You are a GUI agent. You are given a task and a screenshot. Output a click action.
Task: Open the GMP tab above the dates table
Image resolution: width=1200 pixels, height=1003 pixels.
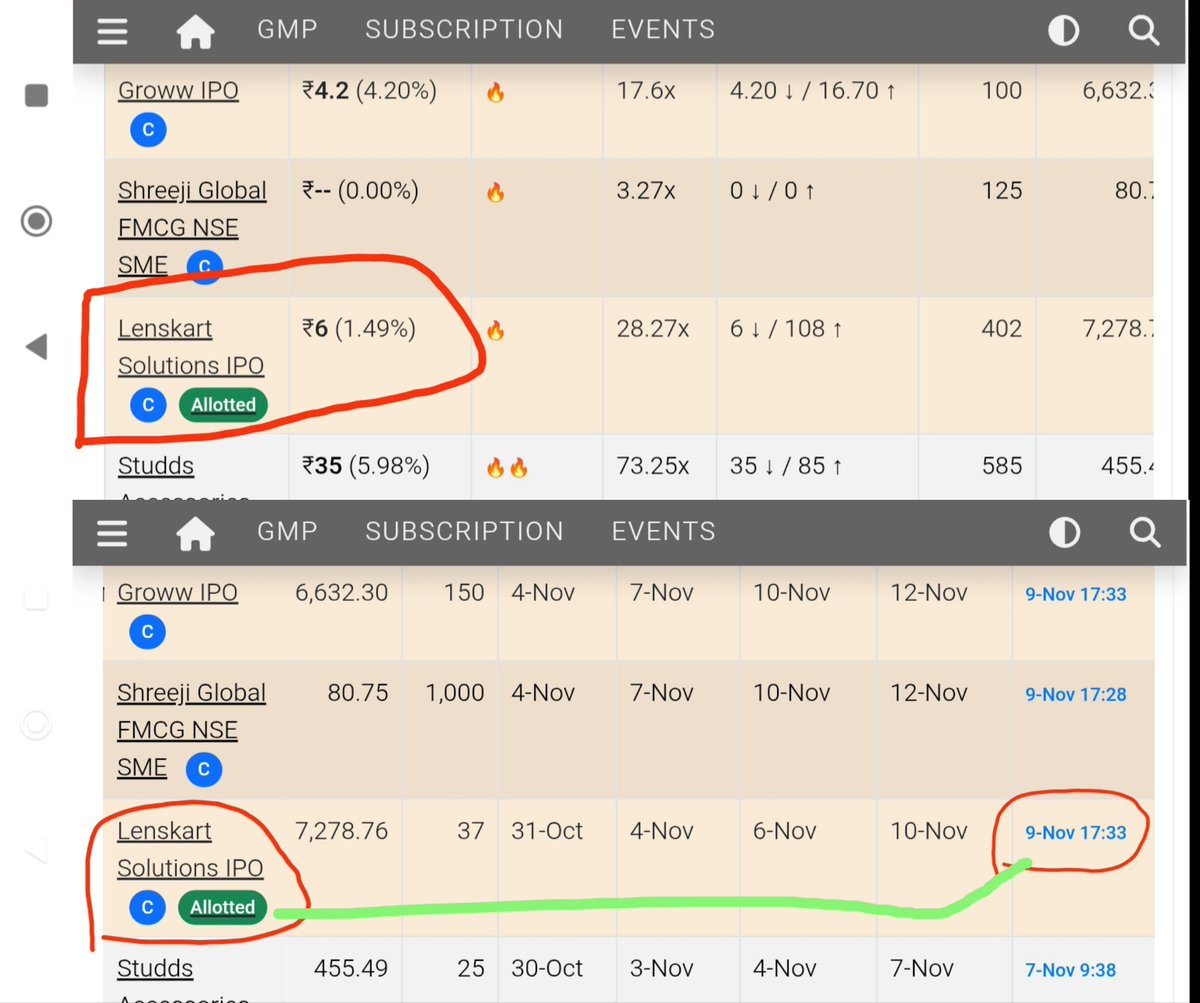pos(287,531)
